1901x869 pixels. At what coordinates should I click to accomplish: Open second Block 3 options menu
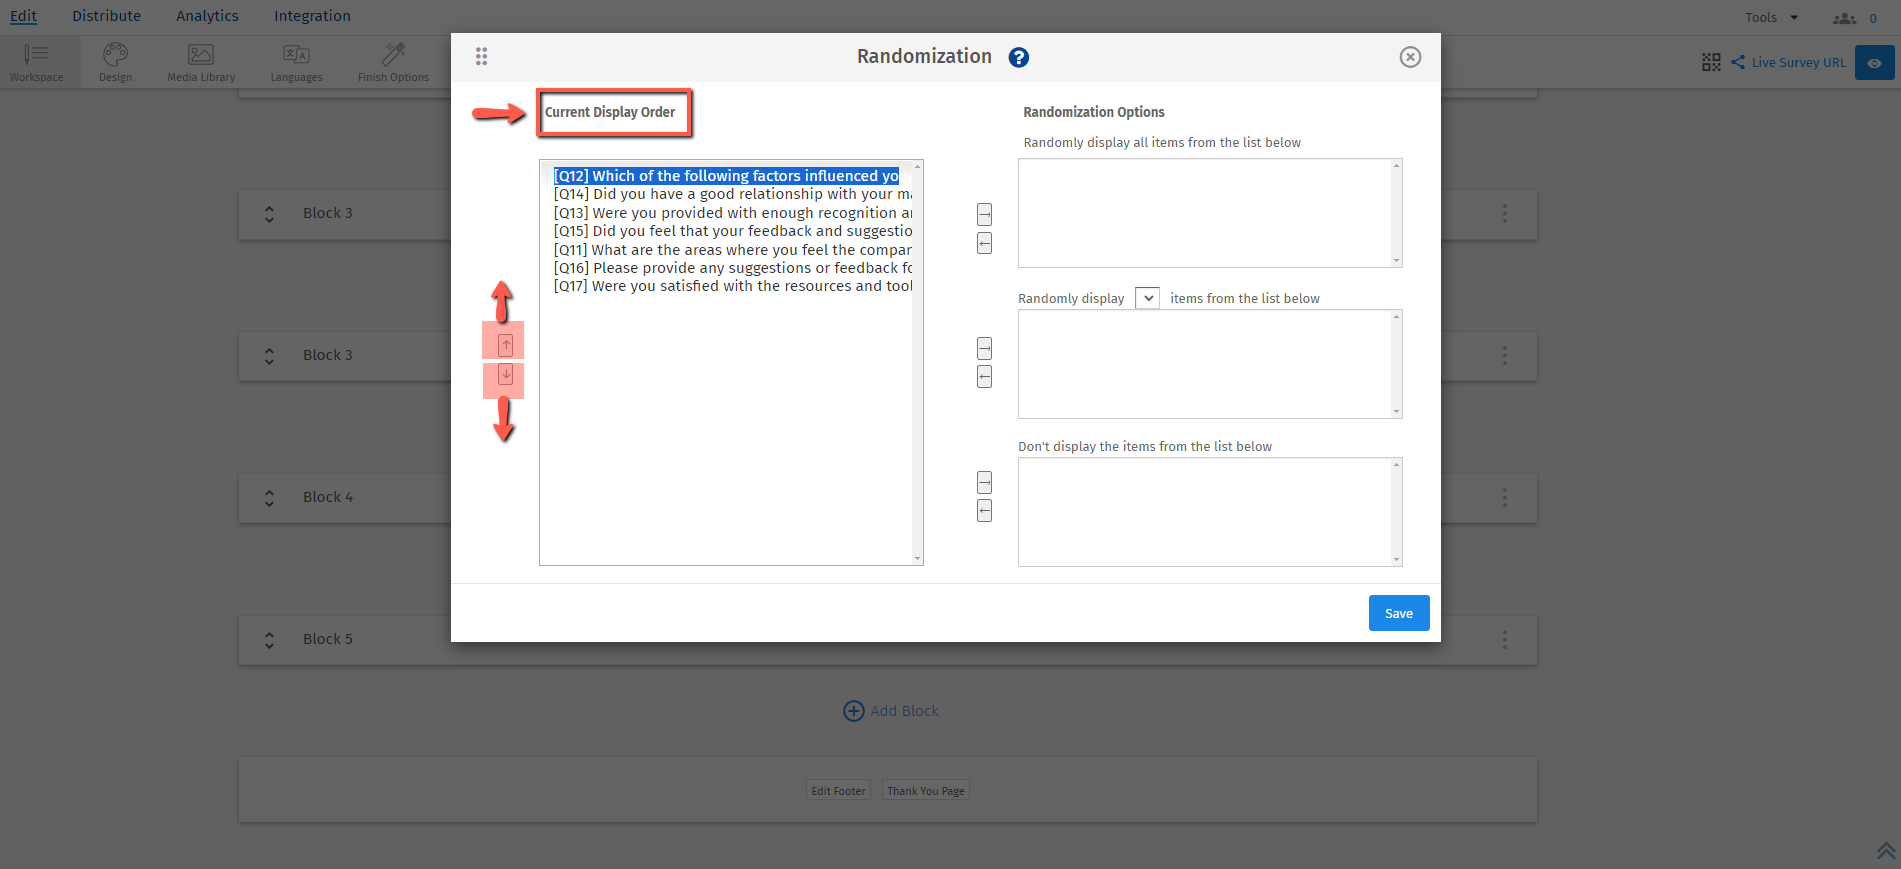(1504, 356)
